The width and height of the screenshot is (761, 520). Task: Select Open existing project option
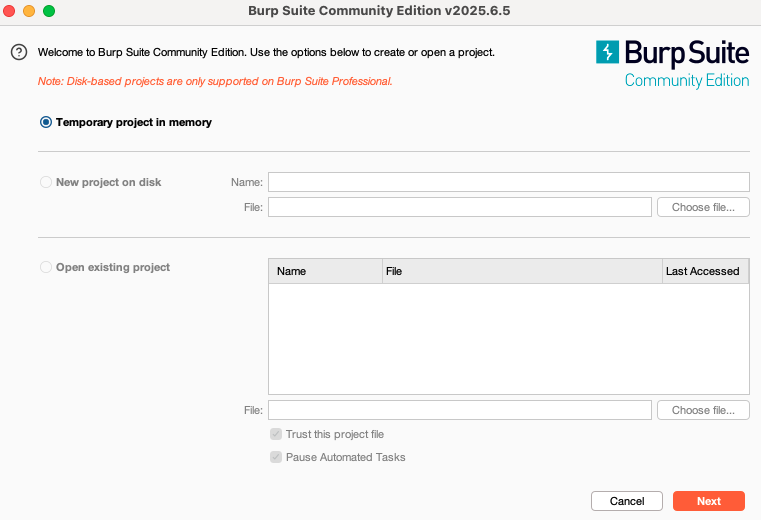point(46,267)
